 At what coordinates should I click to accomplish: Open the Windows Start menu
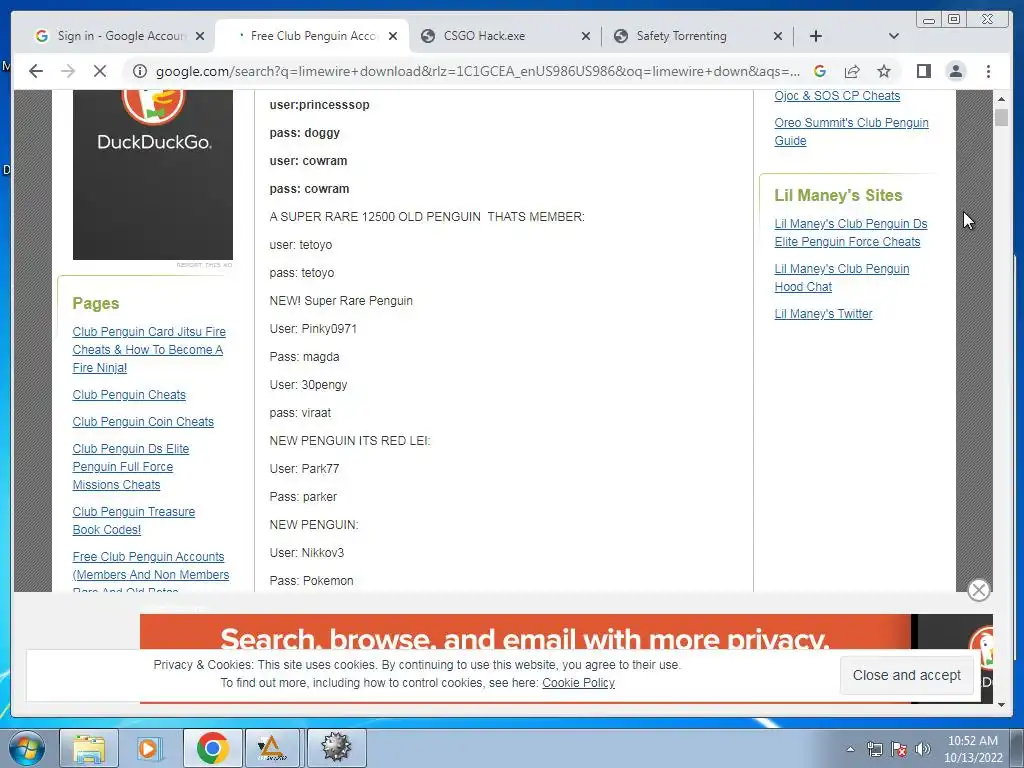pos(27,748)
